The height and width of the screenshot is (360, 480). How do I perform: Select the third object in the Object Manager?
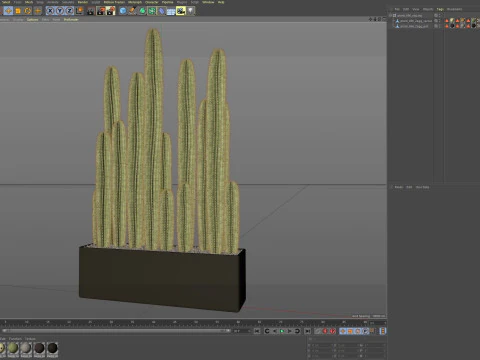(414, 26)
